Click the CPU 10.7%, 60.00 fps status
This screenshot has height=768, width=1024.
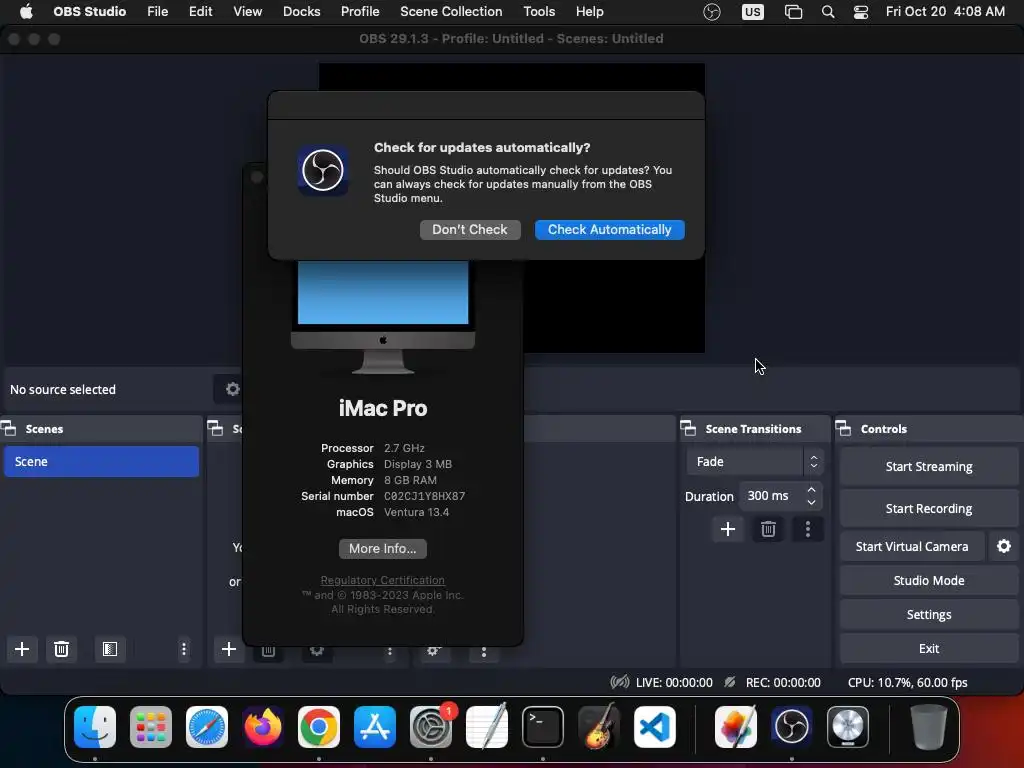pyautogui.click(x=907, y=682)
